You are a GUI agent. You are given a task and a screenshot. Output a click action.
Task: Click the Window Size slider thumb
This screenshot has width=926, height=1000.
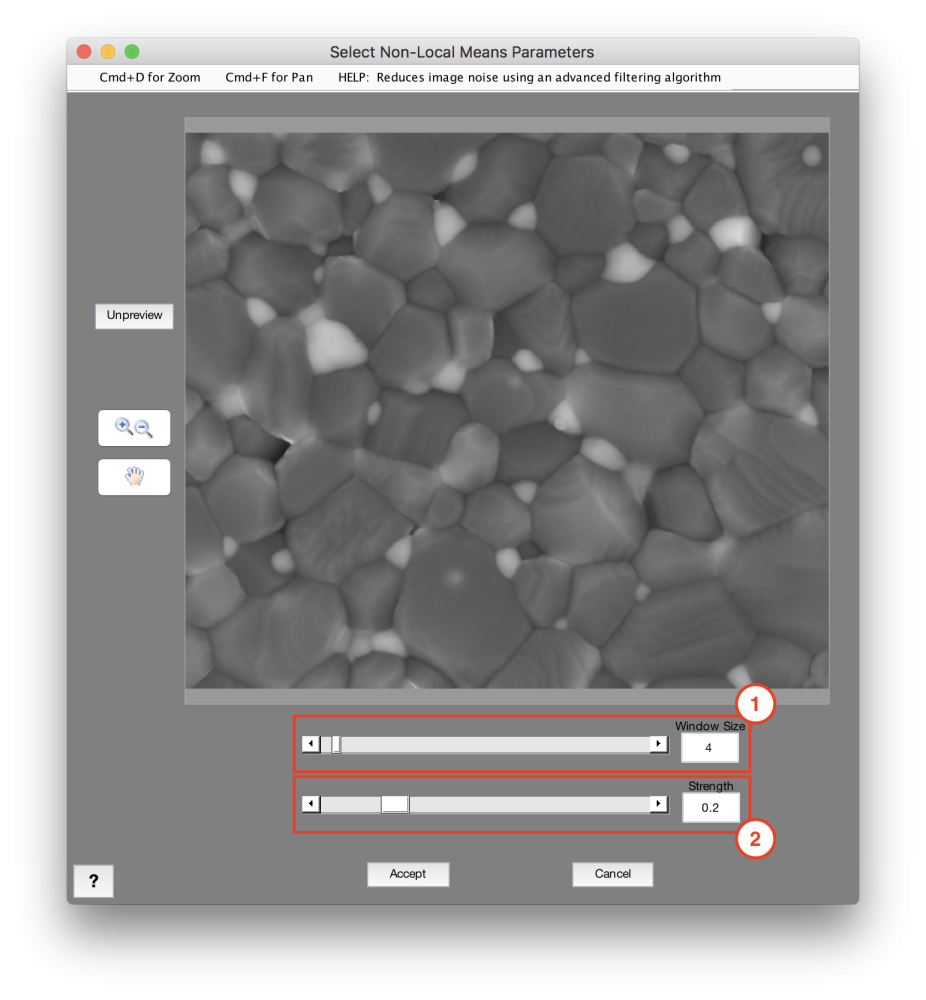click(x=336, y=744)
